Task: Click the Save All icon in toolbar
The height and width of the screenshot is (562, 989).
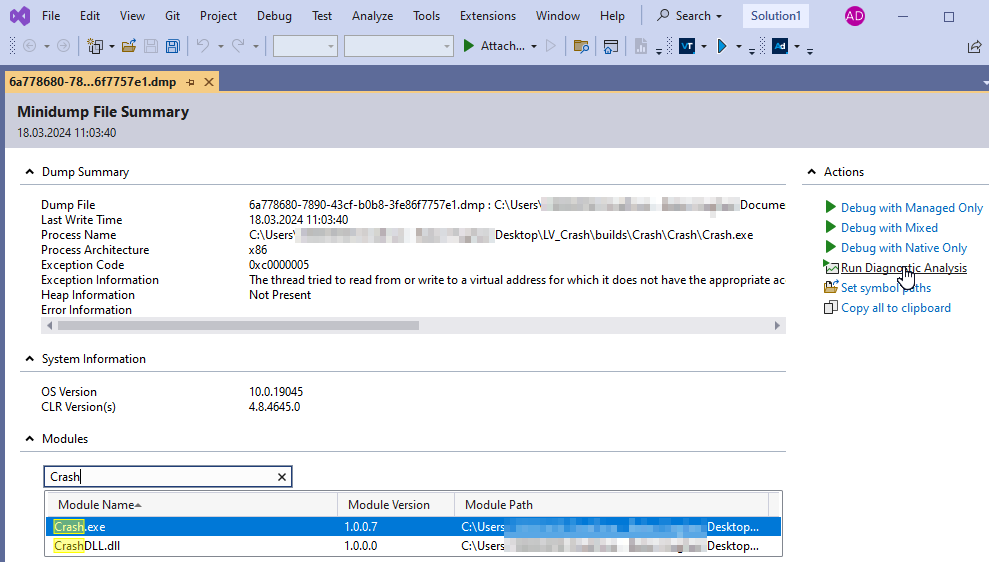Action: 172,46
